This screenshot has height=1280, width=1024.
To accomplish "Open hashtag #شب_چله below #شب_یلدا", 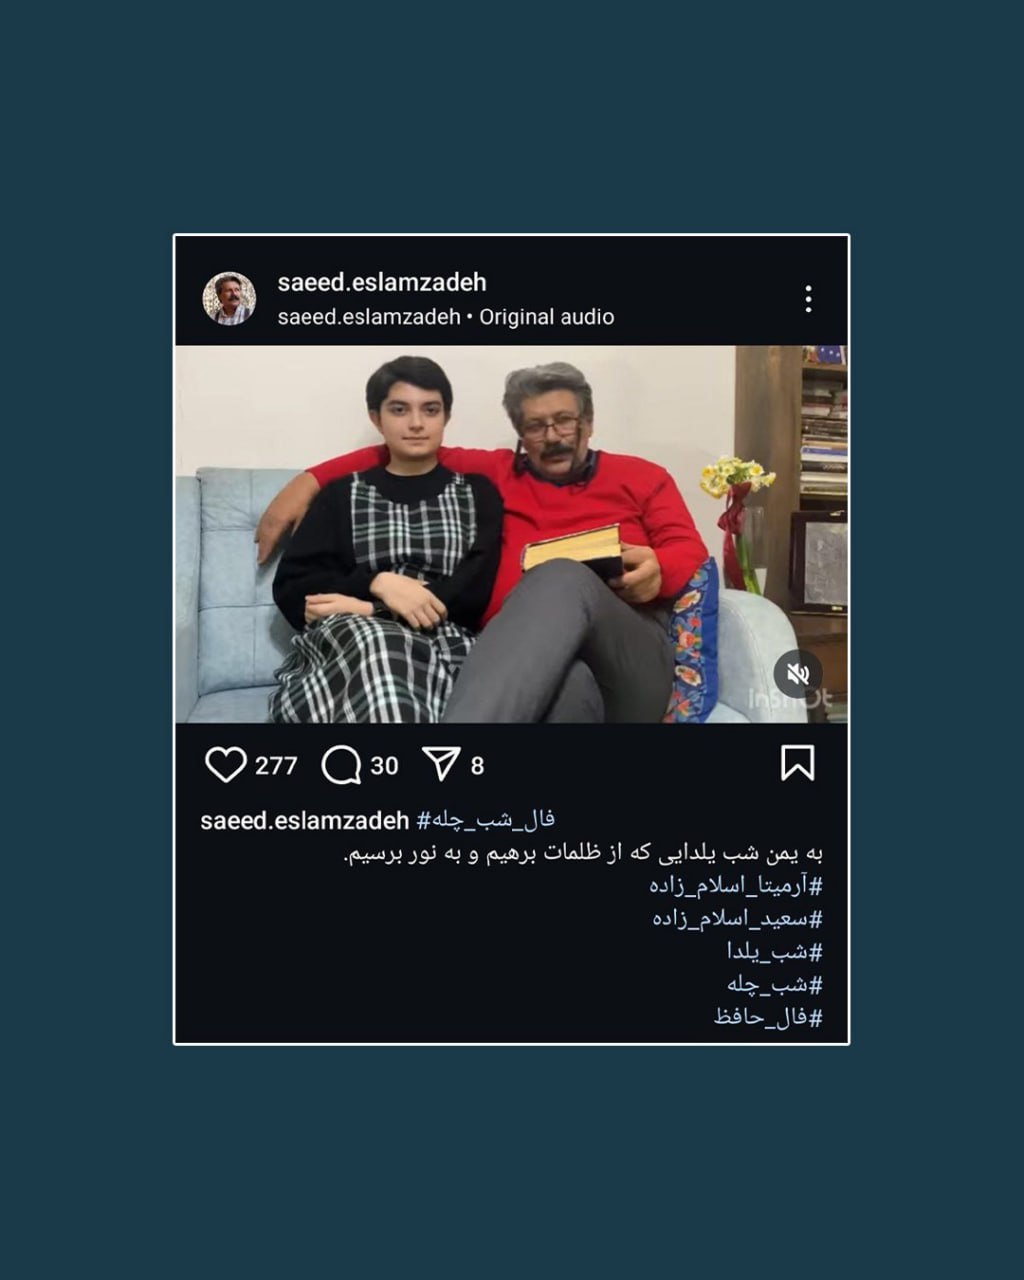I will (x=775, y=985).
